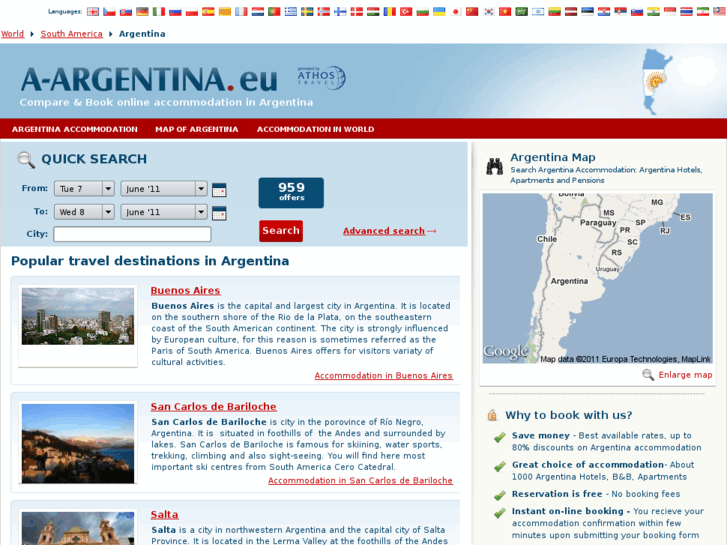Pick the Danish flag language

pos(357,12)
